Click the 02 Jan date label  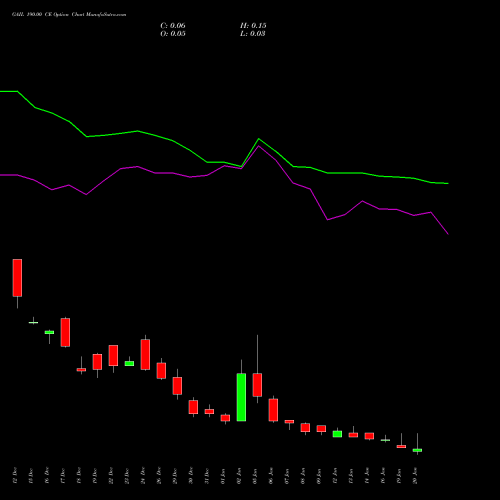coord(239,476)
